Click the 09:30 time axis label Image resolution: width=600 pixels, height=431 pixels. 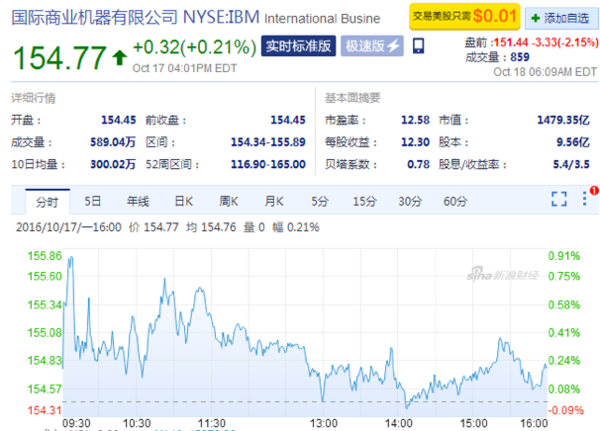click(76, 423)
